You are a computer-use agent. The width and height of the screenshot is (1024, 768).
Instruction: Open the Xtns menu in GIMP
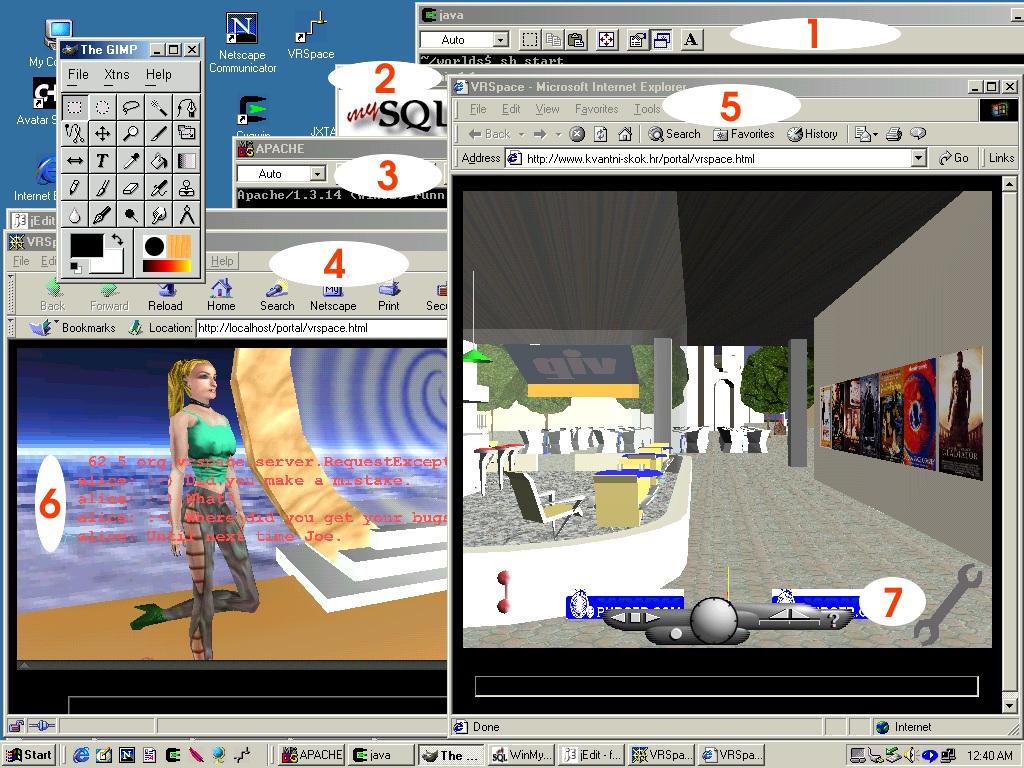tap(117, 74)
